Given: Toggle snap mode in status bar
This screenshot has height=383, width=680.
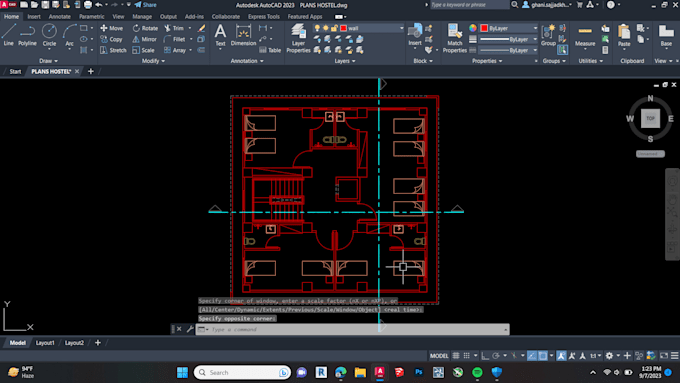Looking at the screenshot, I should (466, 356).
